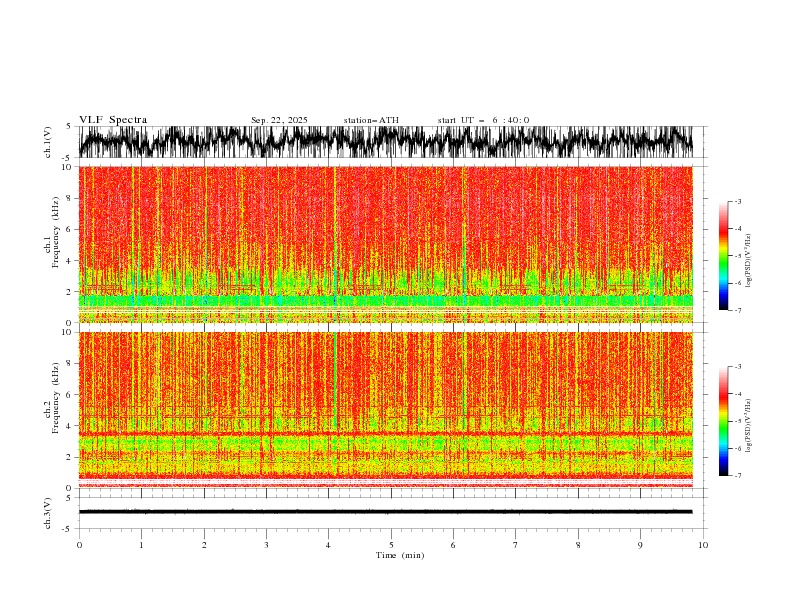The height and width of the screenshot is (612, 792).
Task: Click the time axis tick label "2"
Action: click(x=204, y=545)
